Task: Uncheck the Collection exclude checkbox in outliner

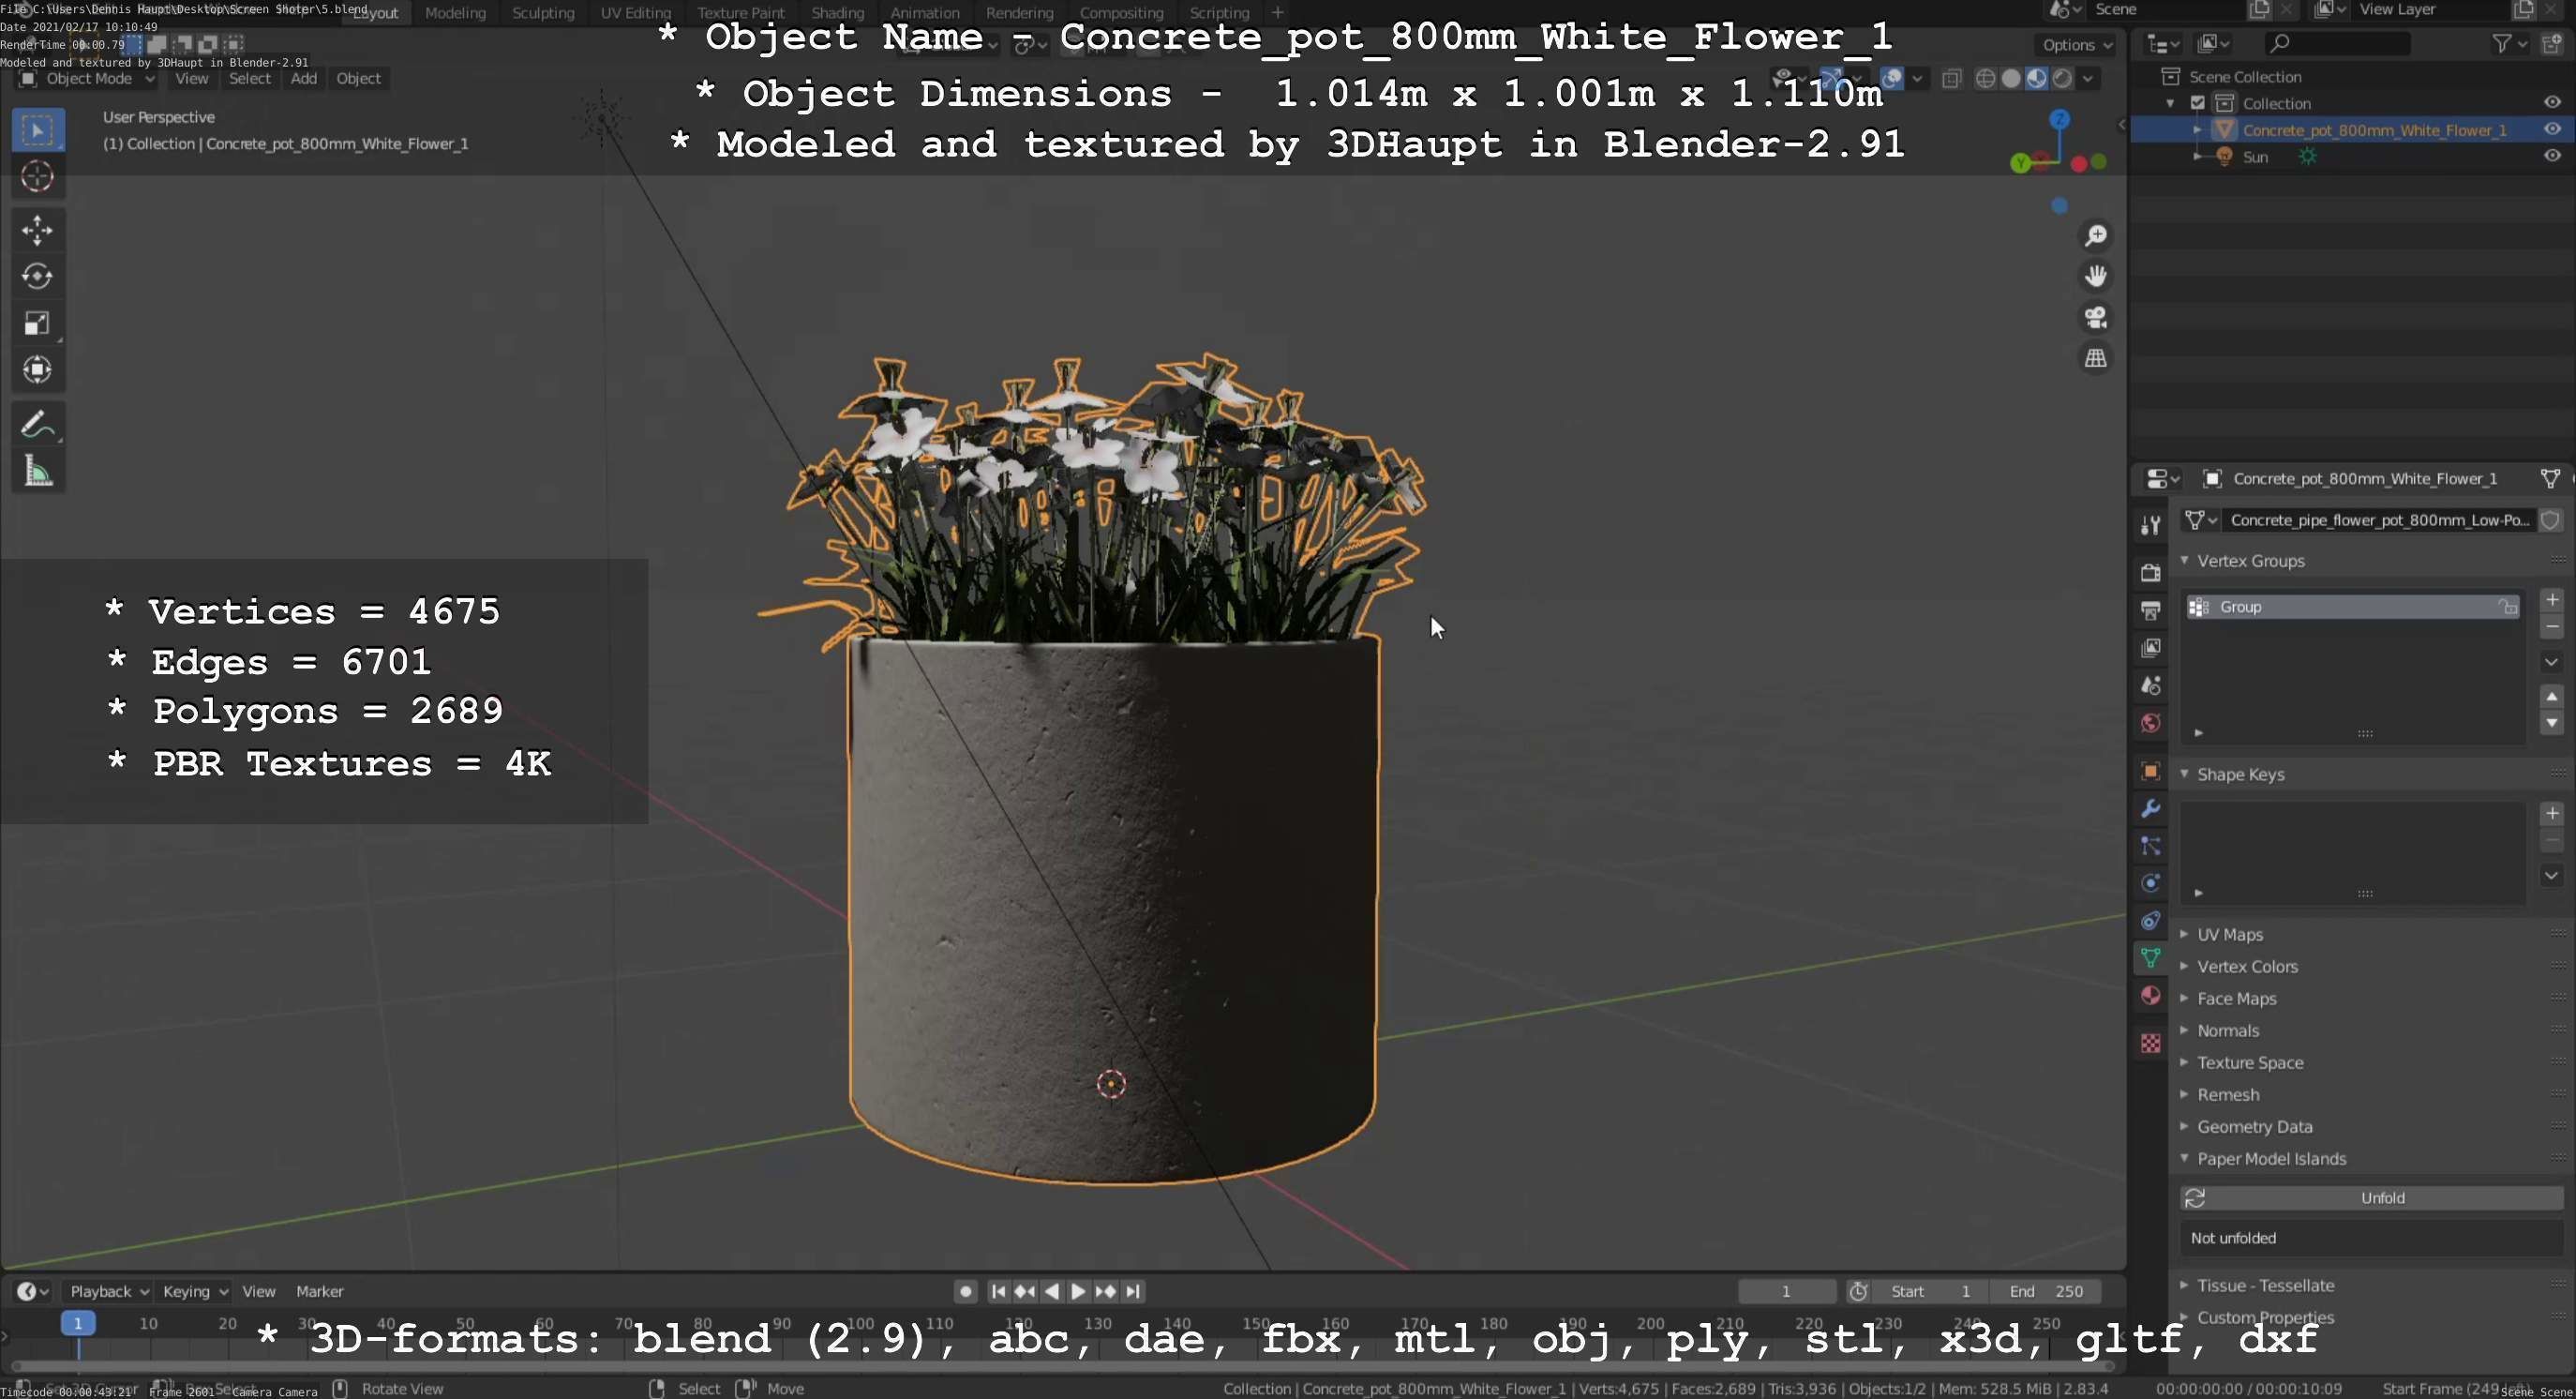Action: click(x=2198, y=103)
